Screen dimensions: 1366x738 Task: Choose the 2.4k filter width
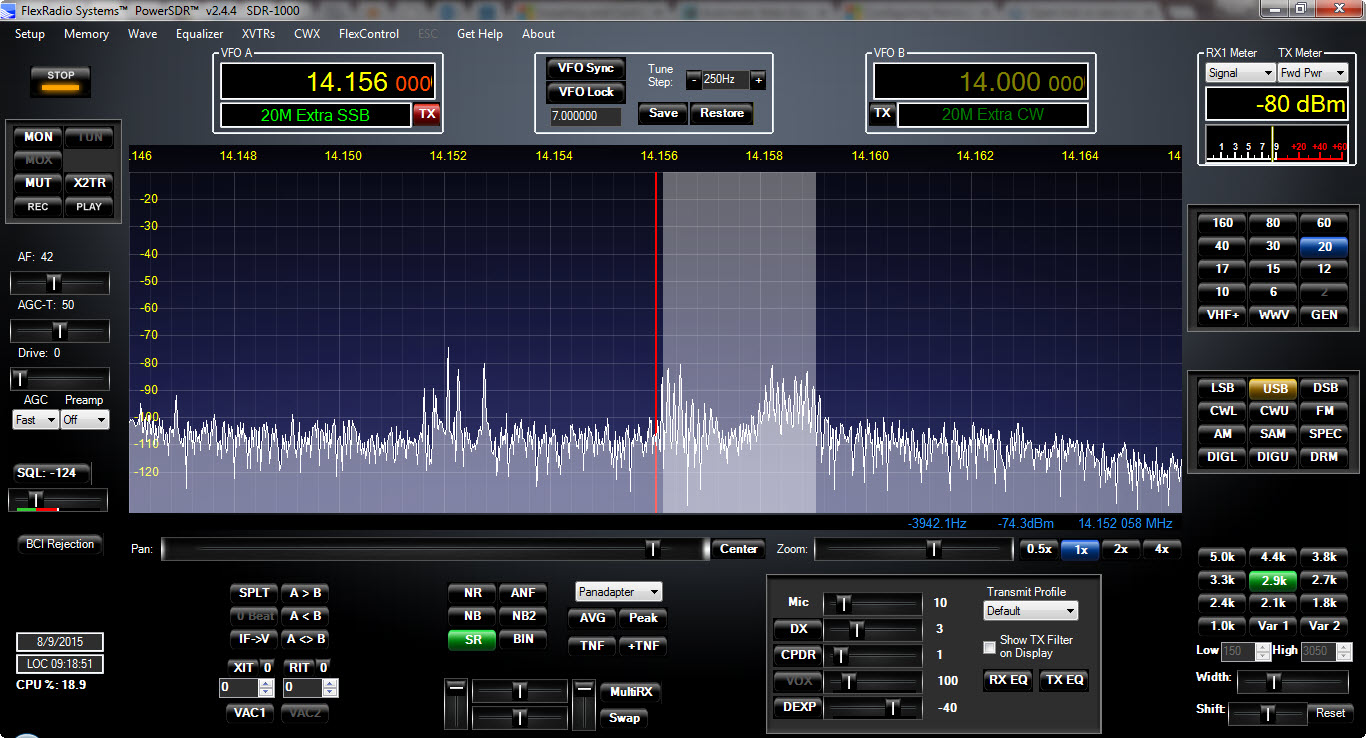[x=1222, y=603]
